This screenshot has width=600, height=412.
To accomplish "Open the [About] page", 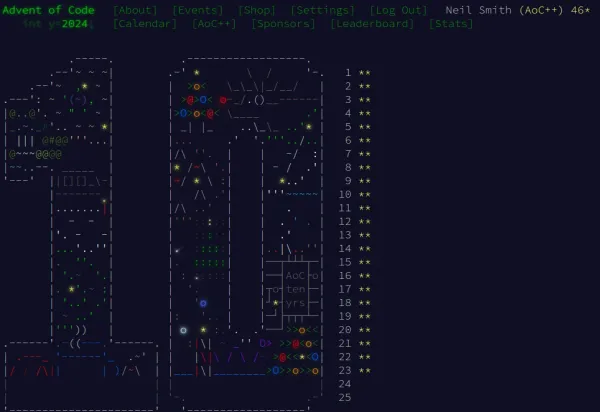I will pyautogui.click(x=135, y=10).
